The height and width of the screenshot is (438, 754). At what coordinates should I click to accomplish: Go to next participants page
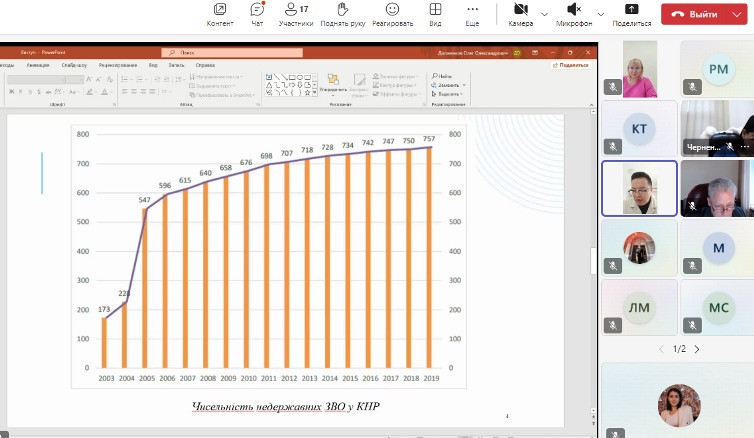697,349
